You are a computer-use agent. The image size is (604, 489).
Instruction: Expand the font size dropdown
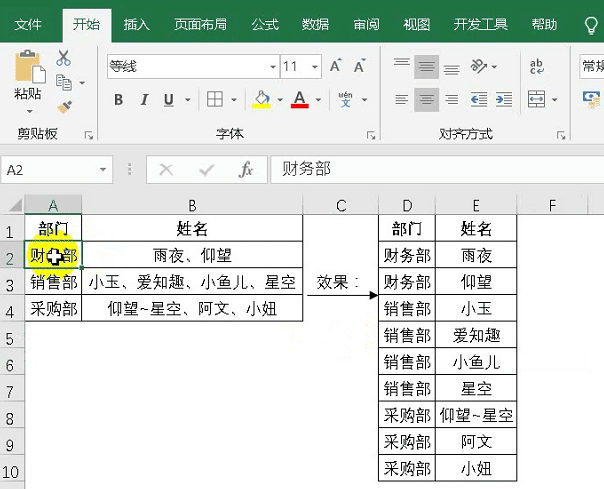[x=315, y=67]
